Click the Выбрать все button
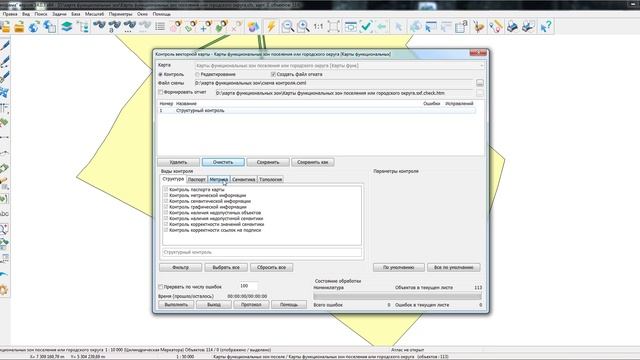 [226, 268]
